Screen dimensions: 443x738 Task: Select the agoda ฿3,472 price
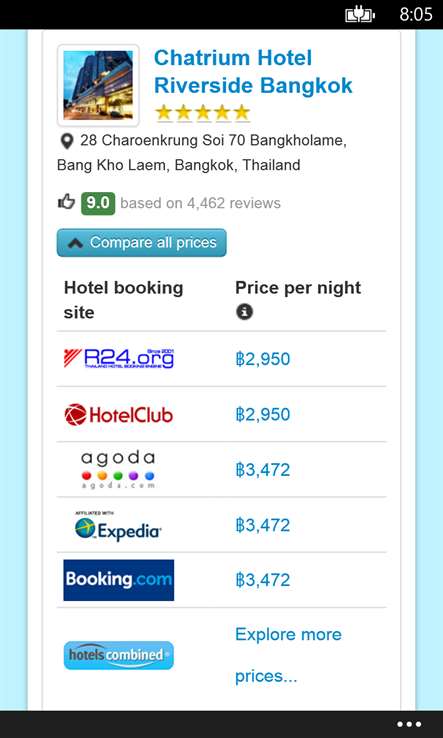point(263,470)
